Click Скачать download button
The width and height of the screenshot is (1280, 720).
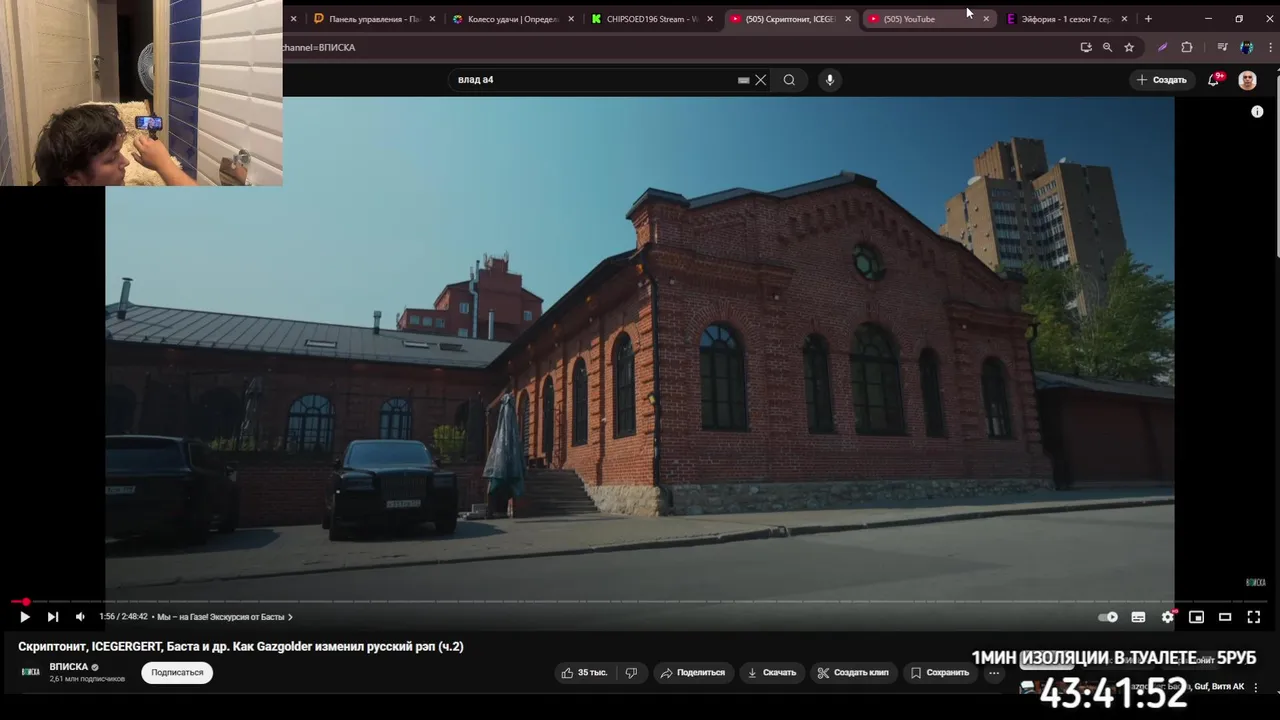(772, 673)
